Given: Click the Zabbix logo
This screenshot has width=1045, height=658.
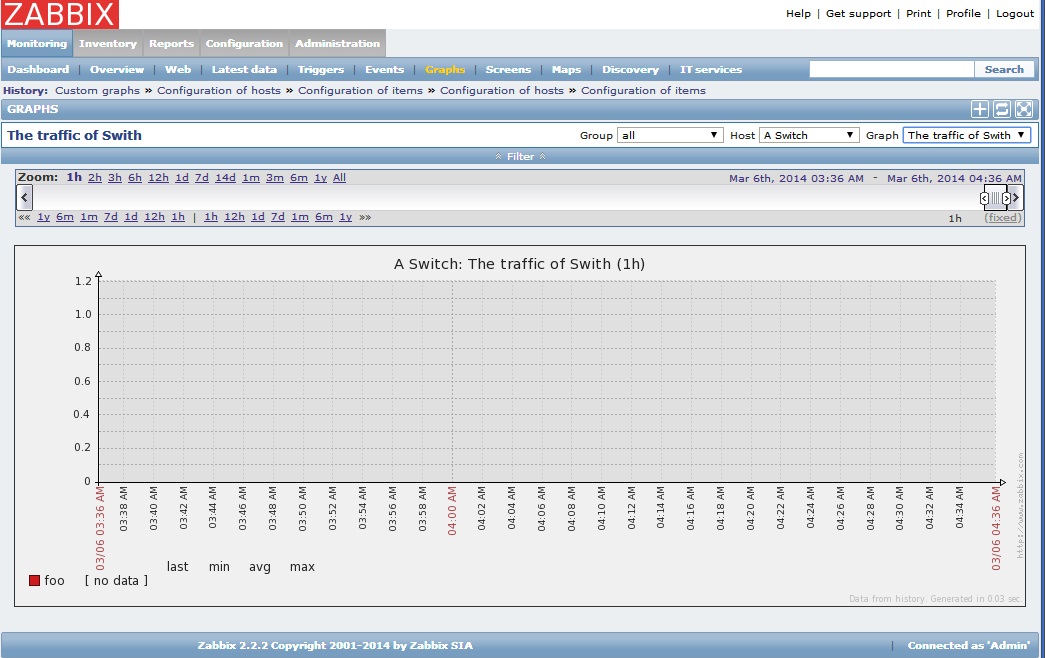Looking at the screenshot, I should (58, 14).
